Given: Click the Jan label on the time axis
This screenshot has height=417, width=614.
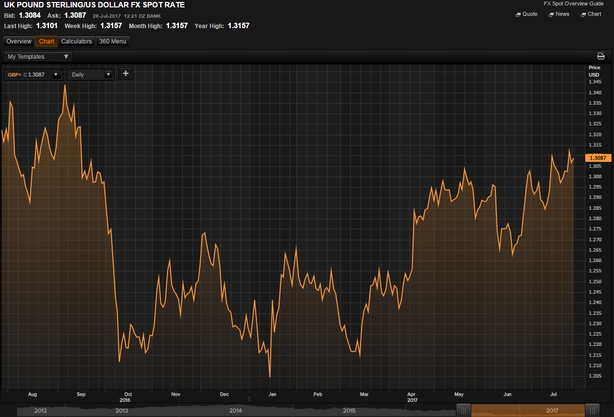Looking at the screenshot, I should click(x=273, y=394).
